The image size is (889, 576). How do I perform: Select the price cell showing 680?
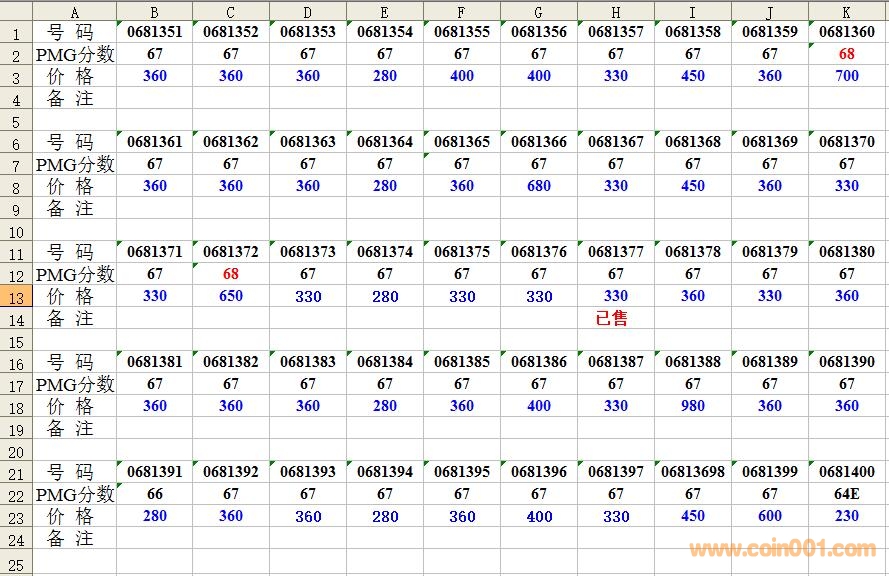[x=539, y=186]
